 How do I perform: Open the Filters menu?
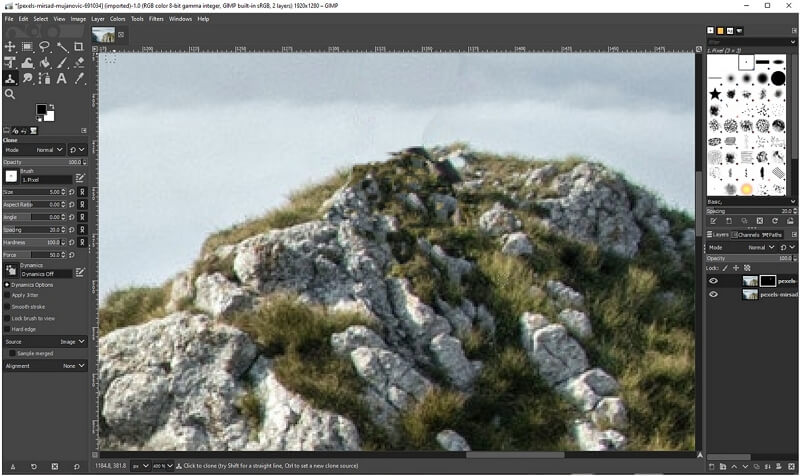click(x=156, y=19)
